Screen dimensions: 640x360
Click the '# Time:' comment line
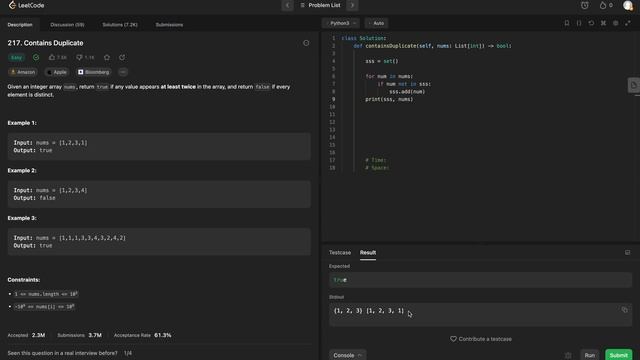[376, 160]
